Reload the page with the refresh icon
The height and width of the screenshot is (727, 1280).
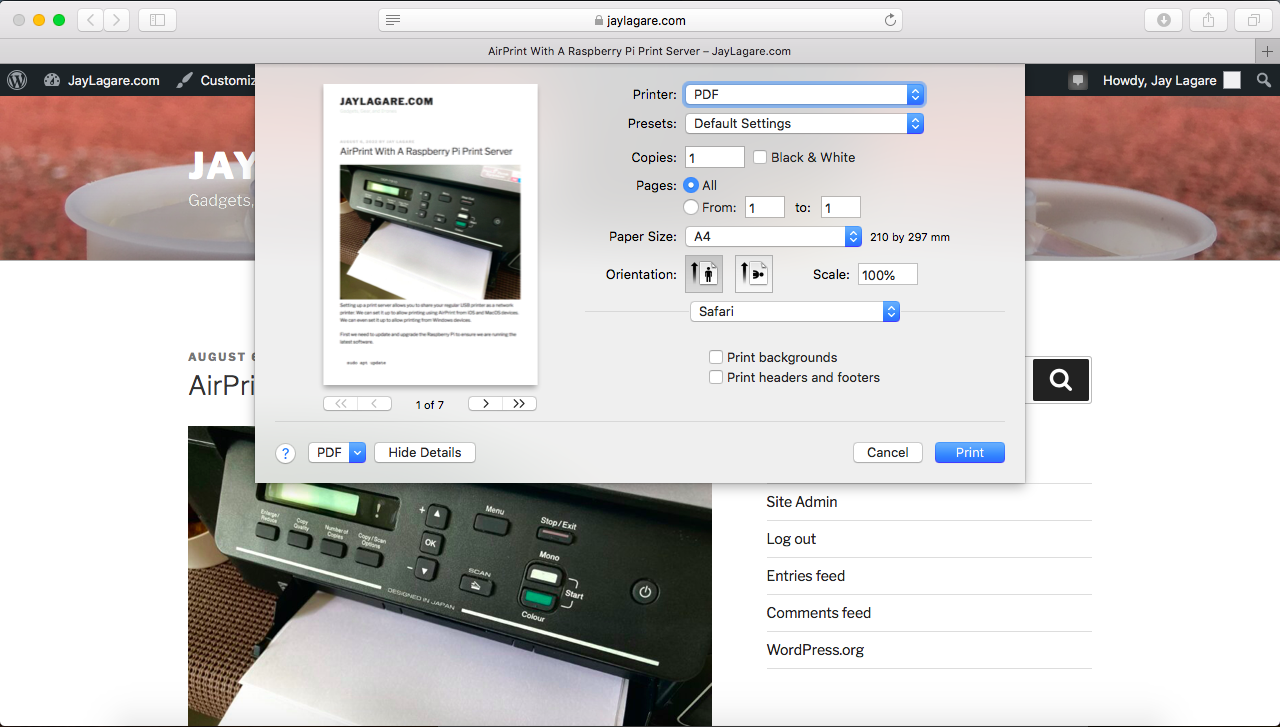(x=890, y=20)
